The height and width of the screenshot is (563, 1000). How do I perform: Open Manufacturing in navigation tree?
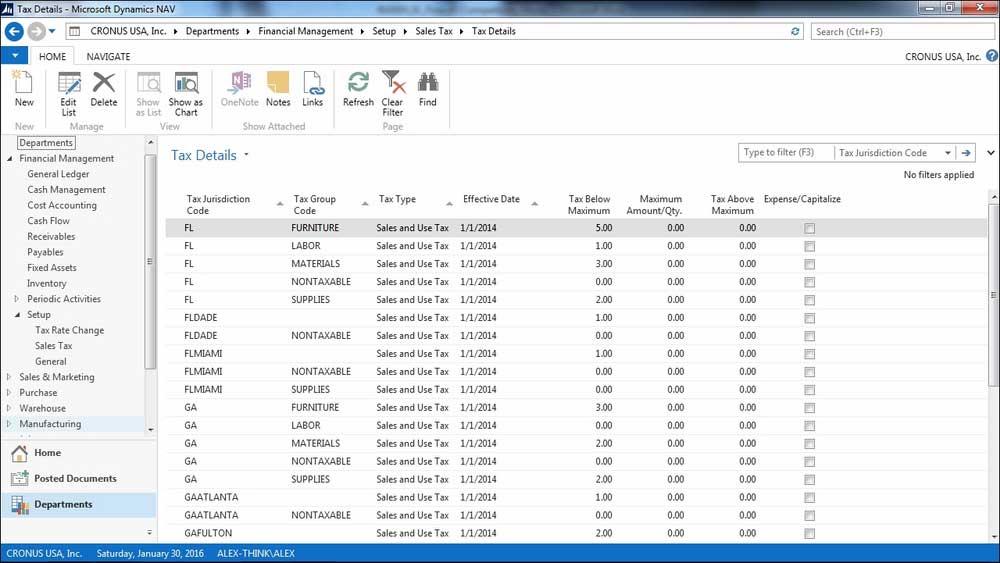[x=50, y=424]
